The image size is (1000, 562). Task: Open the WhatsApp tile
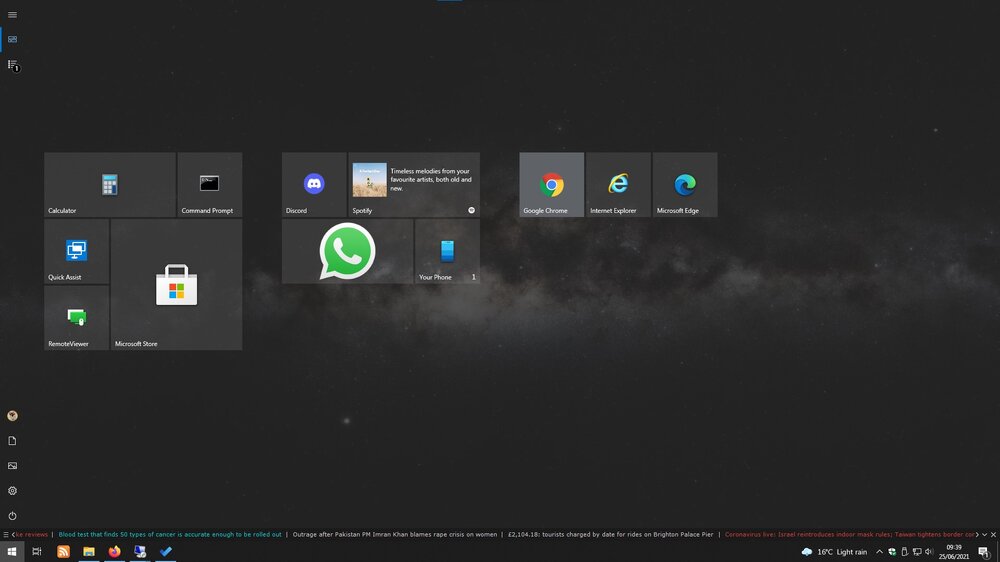(348, 251)
